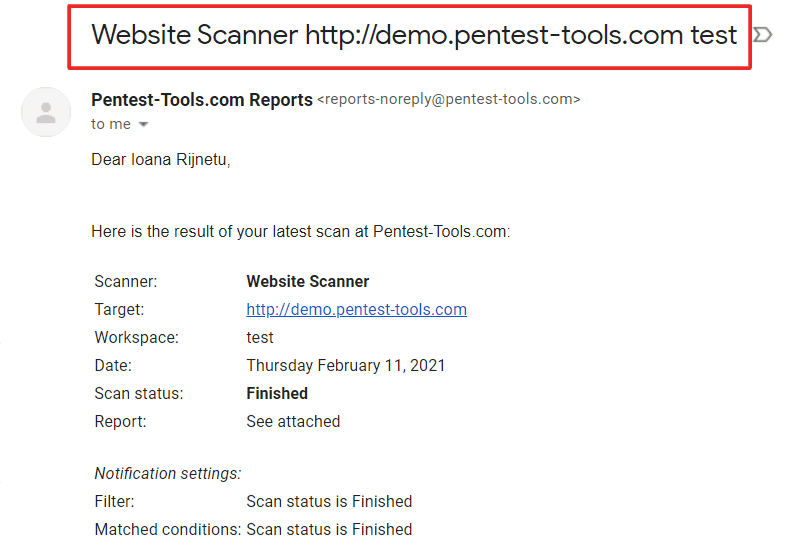Select the reports-noreply@pentest-tools.com sender address
This screenshot has width=806, height=560.
click(449, 99)
